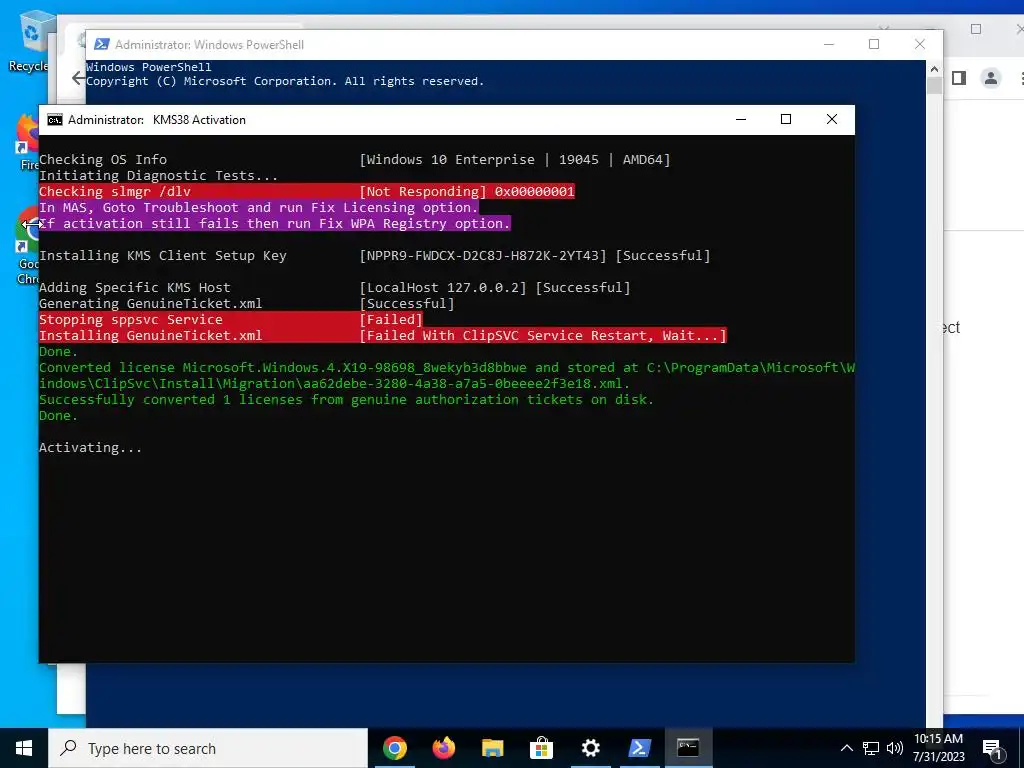Close the KMS38 Activation window

tap(832, 120)
